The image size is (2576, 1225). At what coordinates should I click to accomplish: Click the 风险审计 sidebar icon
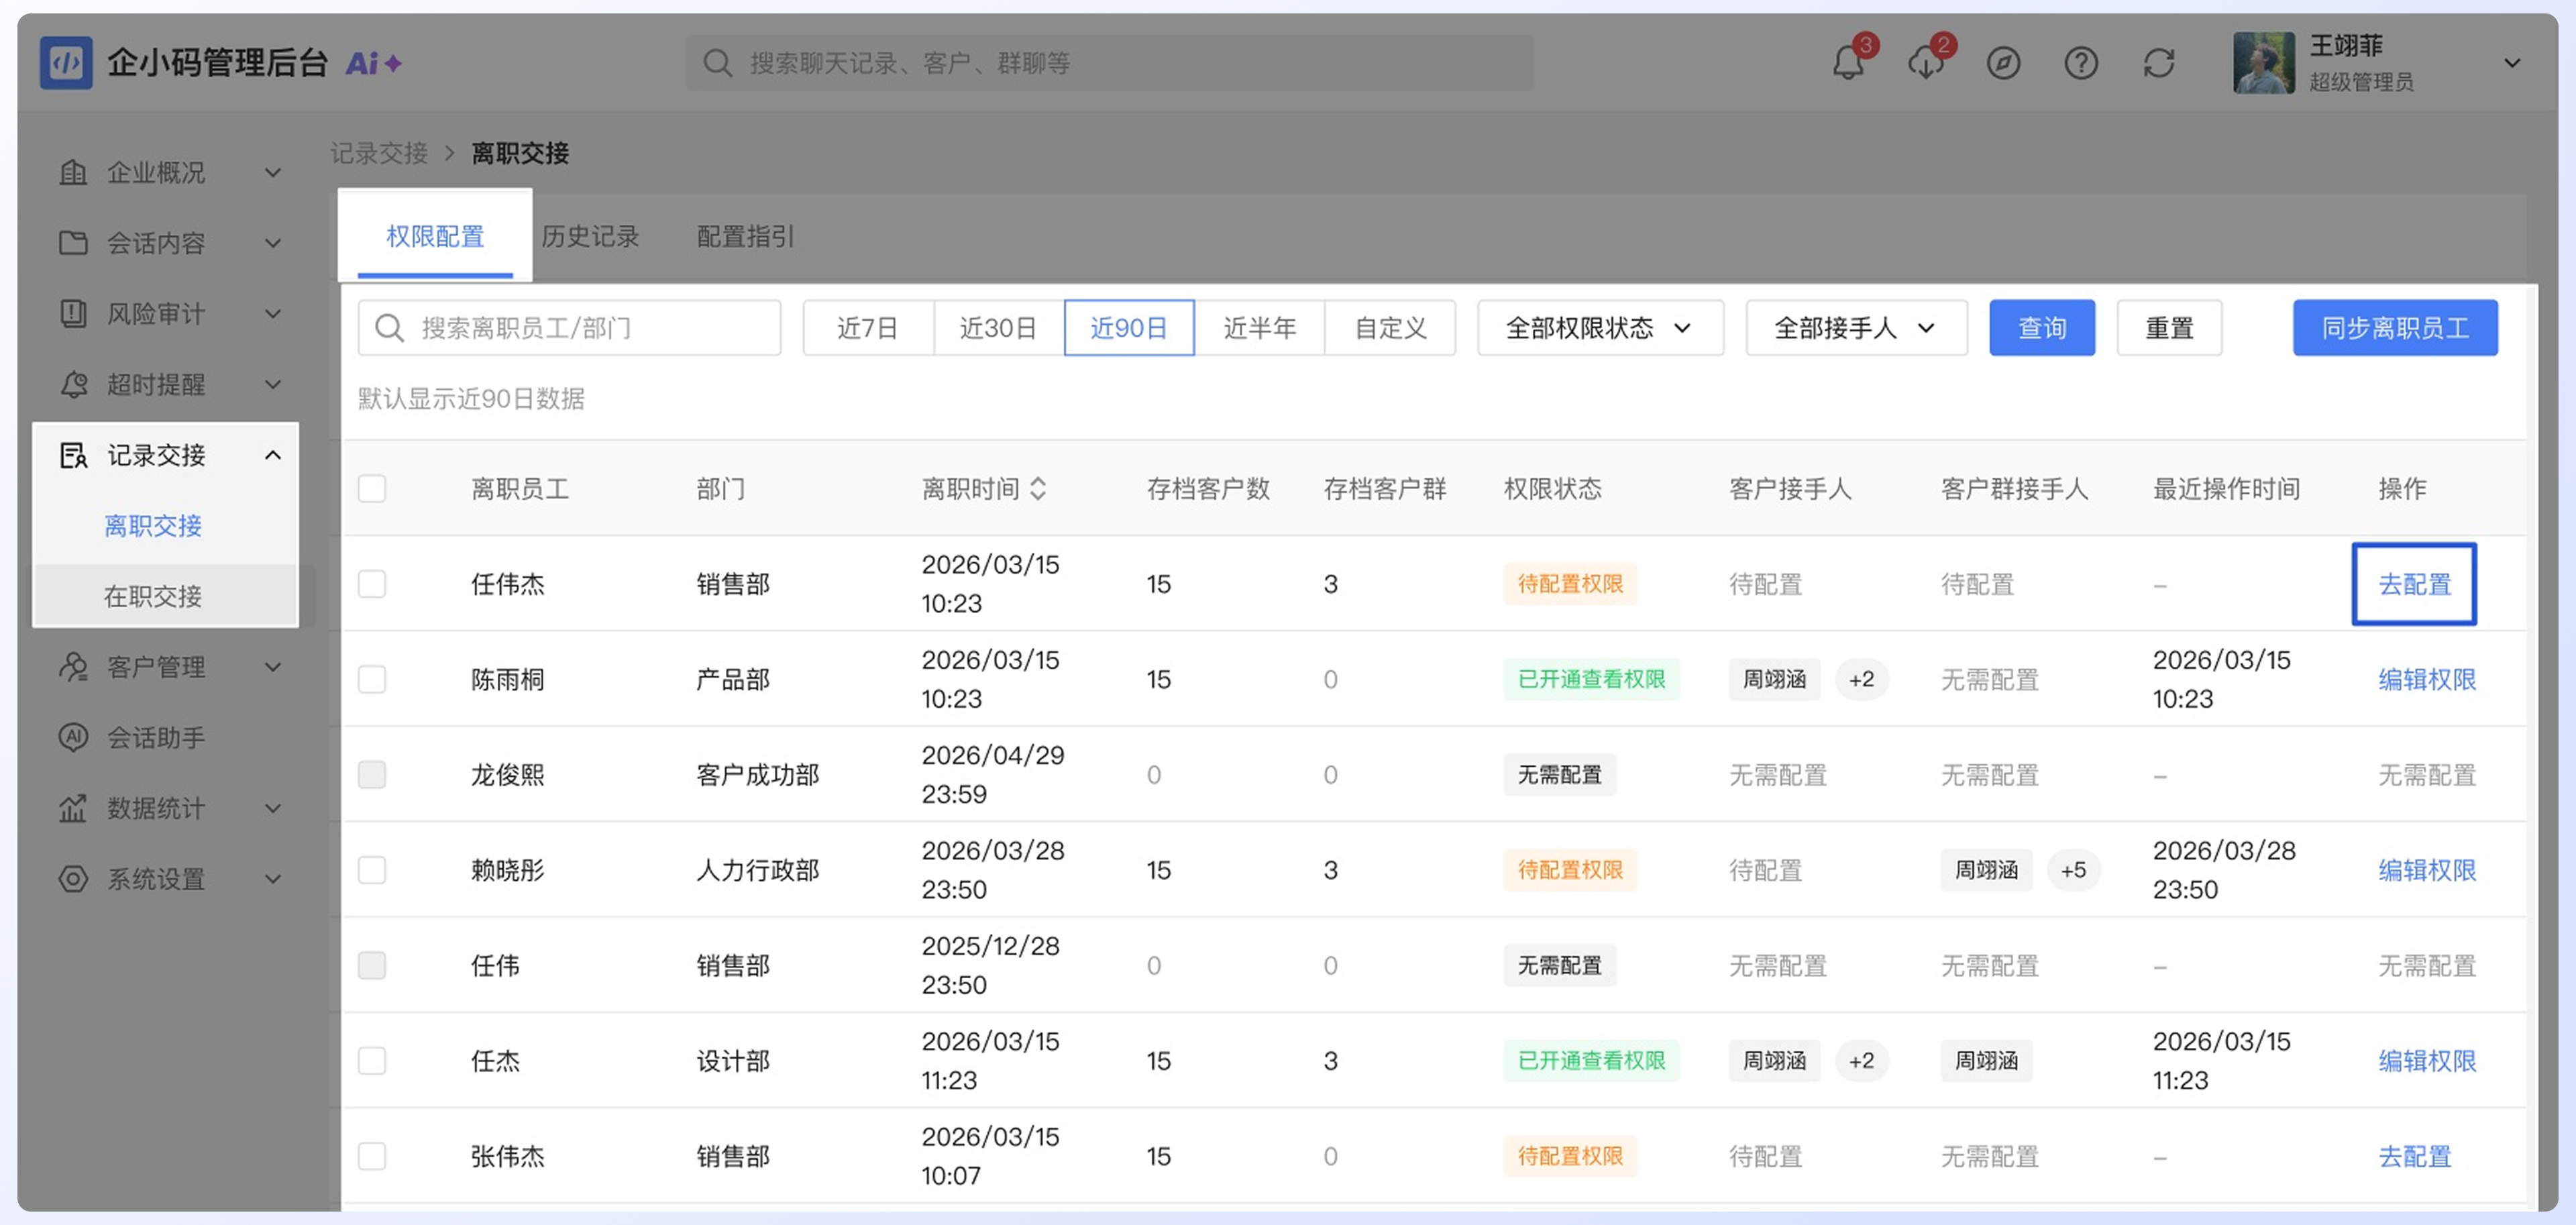(73, 314)
